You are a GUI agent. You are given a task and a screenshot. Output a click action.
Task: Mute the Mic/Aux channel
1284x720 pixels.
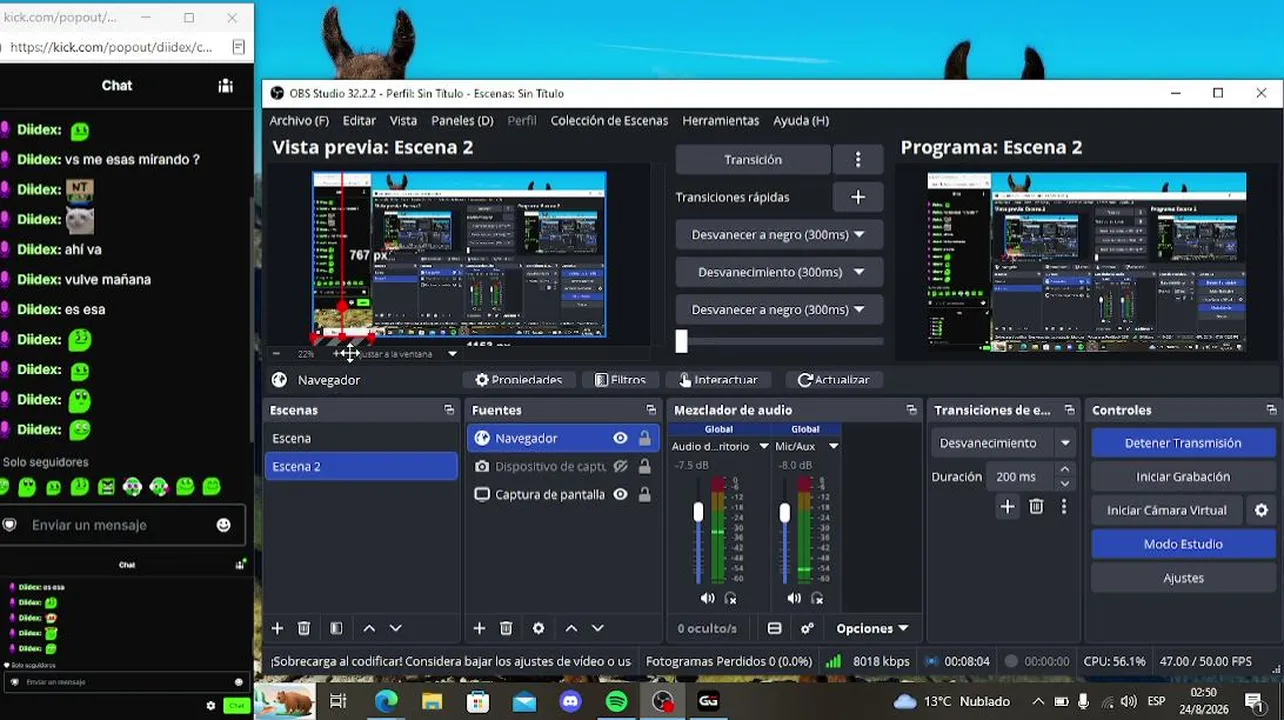pos(793,598)
